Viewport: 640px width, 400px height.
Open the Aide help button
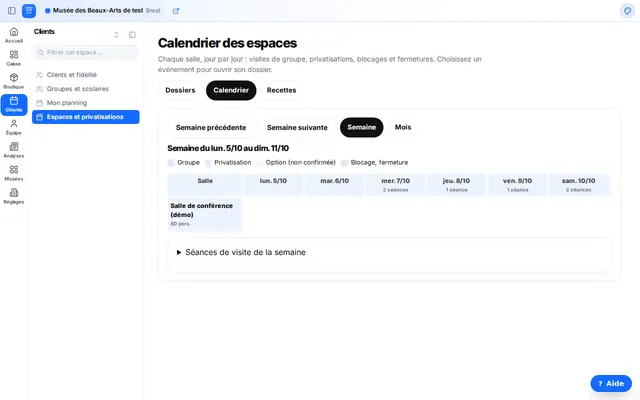(x=611, y=384)
